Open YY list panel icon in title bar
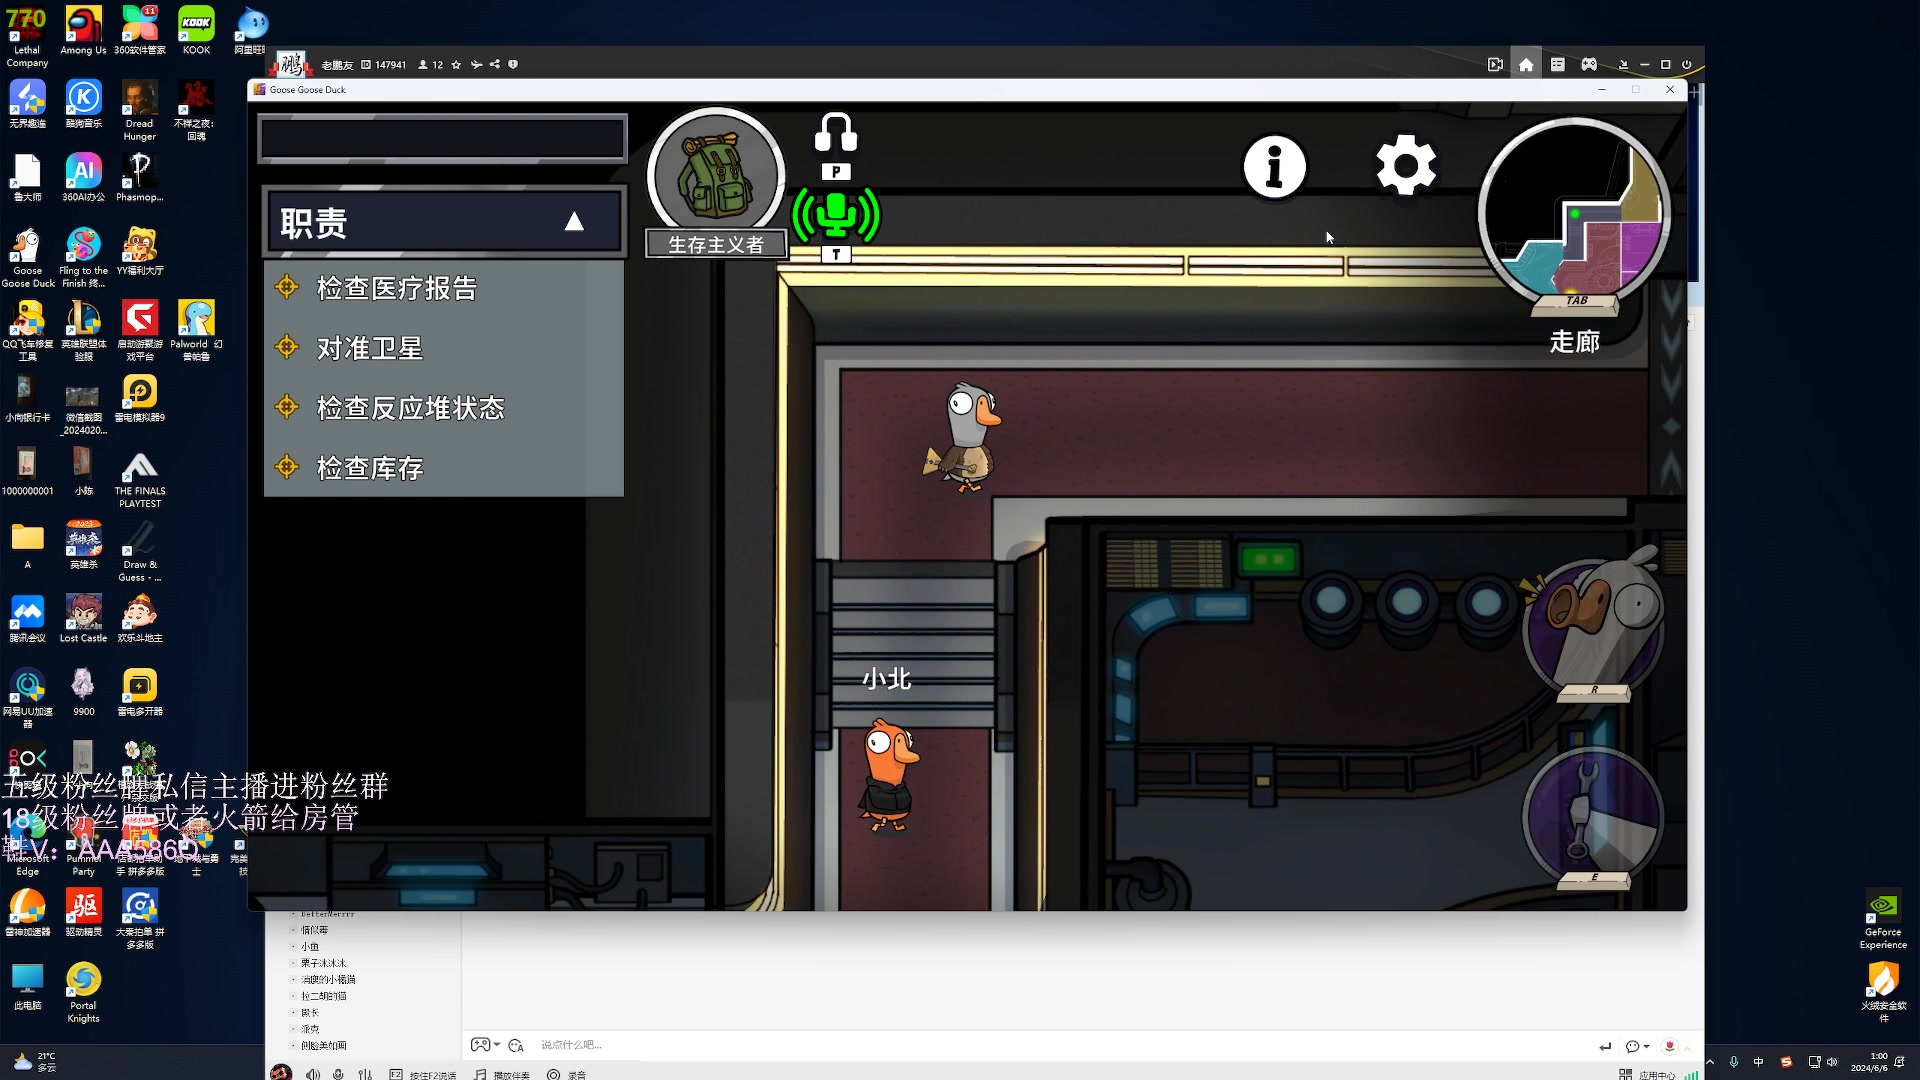The width and height of the screenshot is (1920, 1080). [x=1558, y=65]
